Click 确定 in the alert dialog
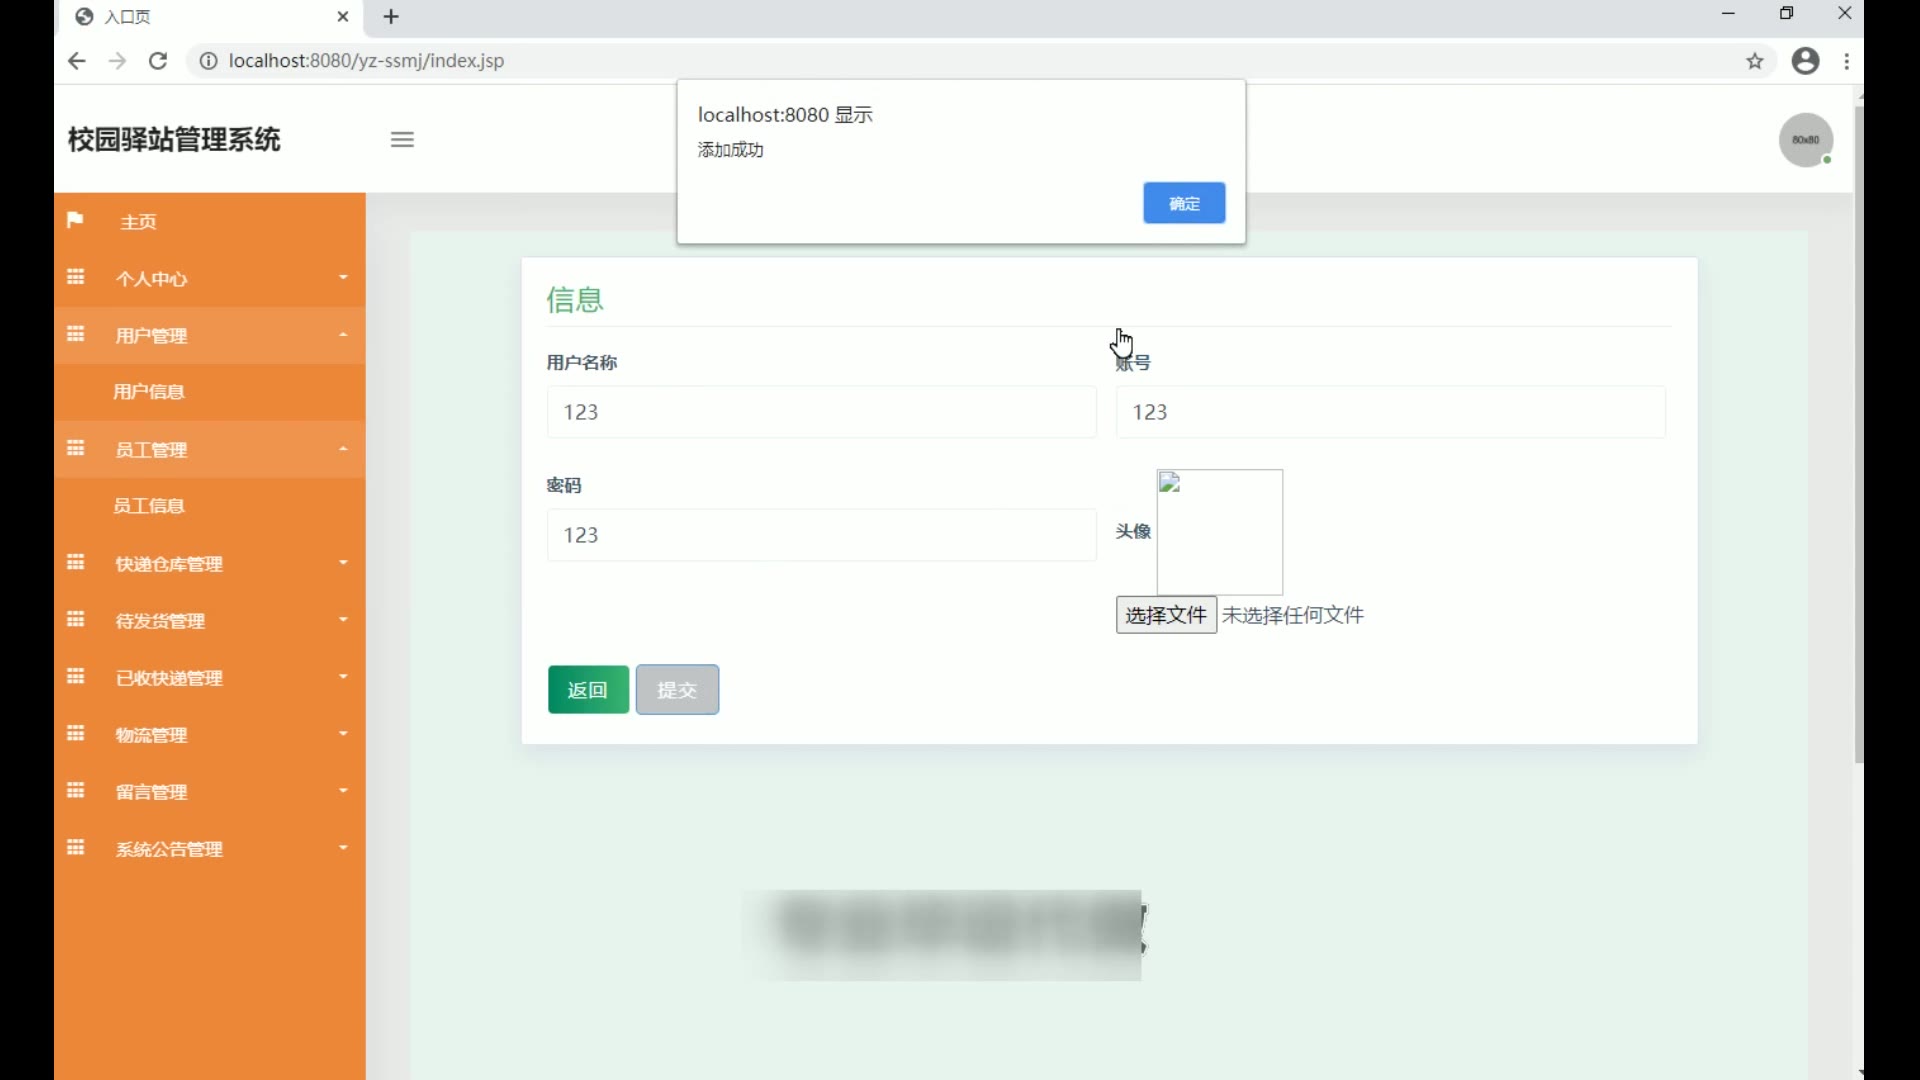 point(1184,203)
